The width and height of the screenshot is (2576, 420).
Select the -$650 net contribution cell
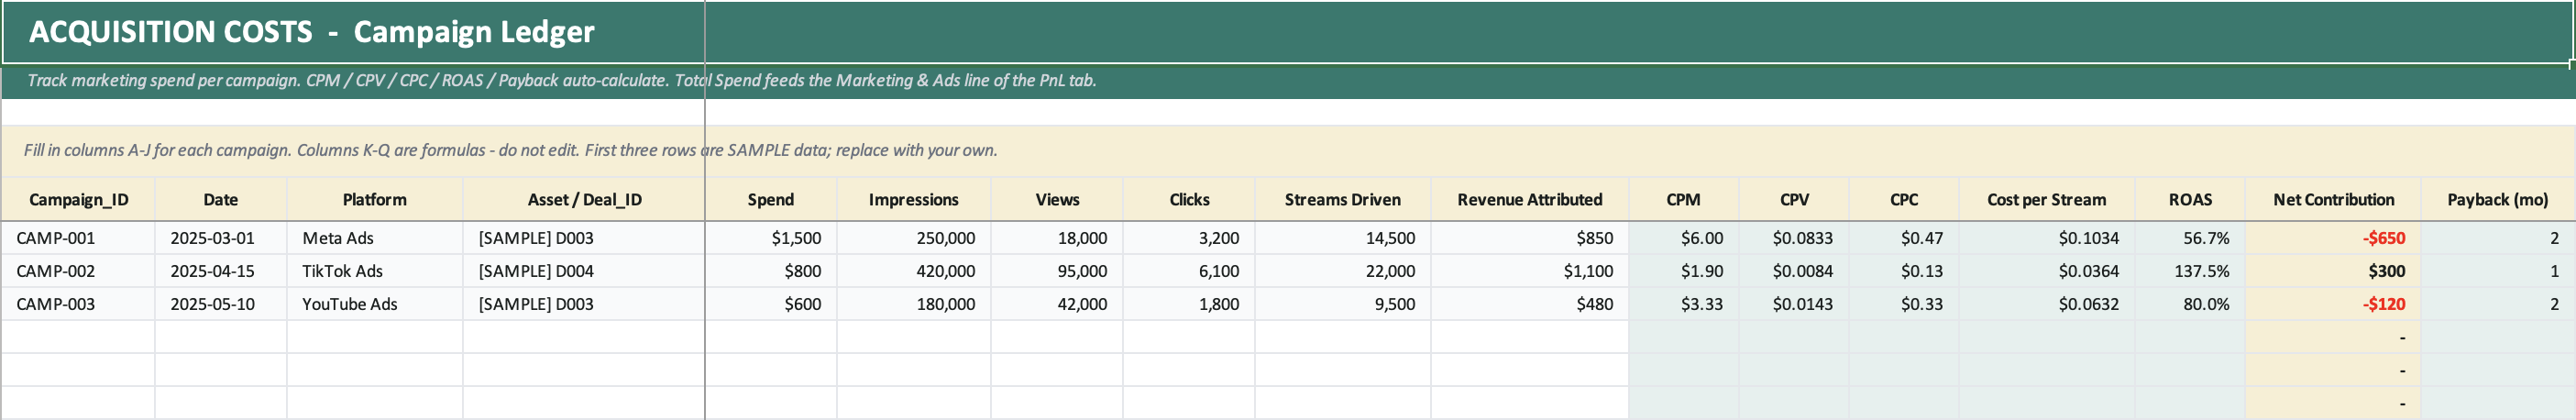tap(2333, 238)
